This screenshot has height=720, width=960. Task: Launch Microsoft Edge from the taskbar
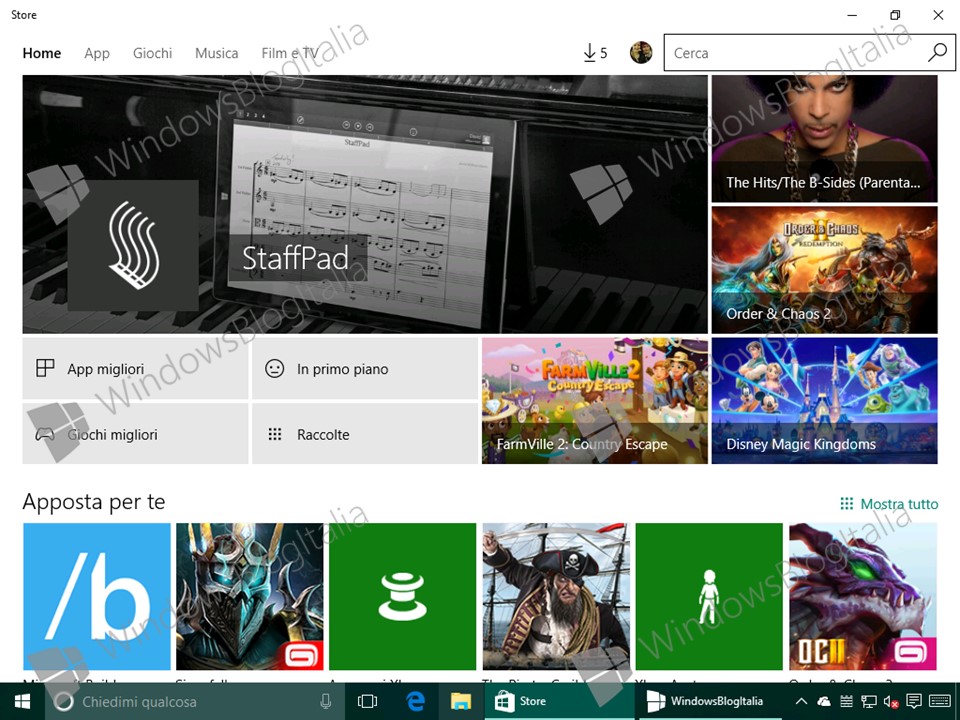click(415, 702)
